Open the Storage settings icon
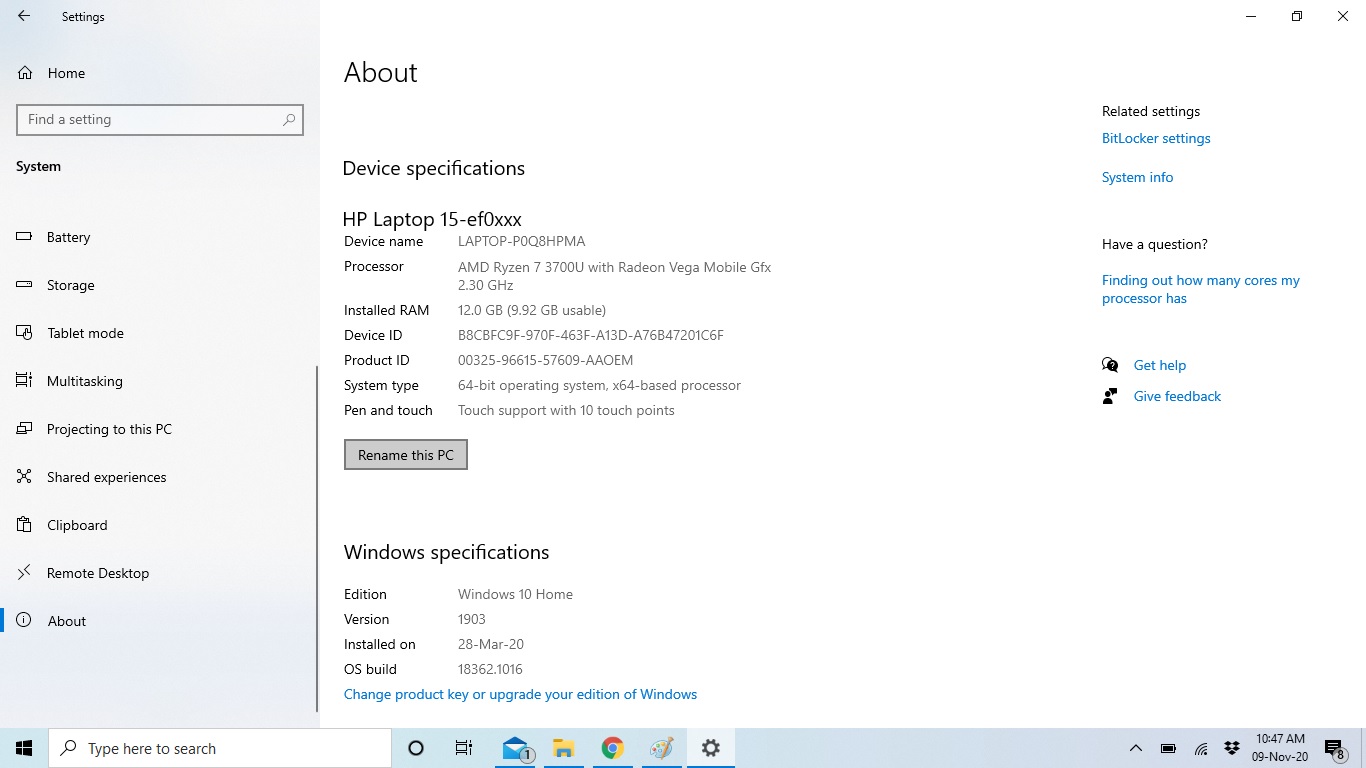Image resolution: width=1366 pixels, height=768 pixels. [x=25, y=285]
